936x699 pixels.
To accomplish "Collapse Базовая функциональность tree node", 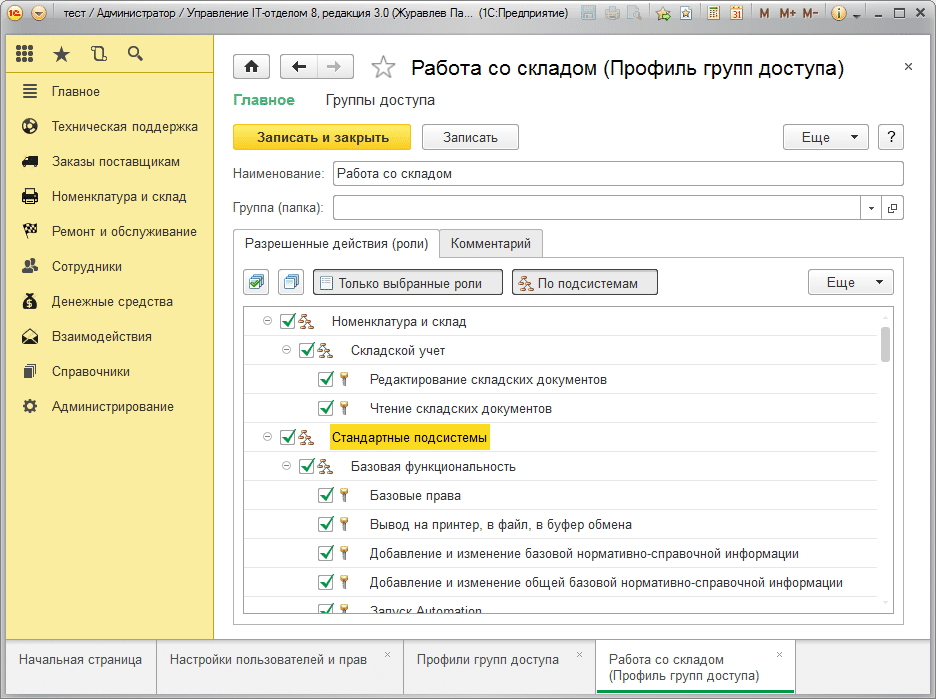I will point(287,466).
